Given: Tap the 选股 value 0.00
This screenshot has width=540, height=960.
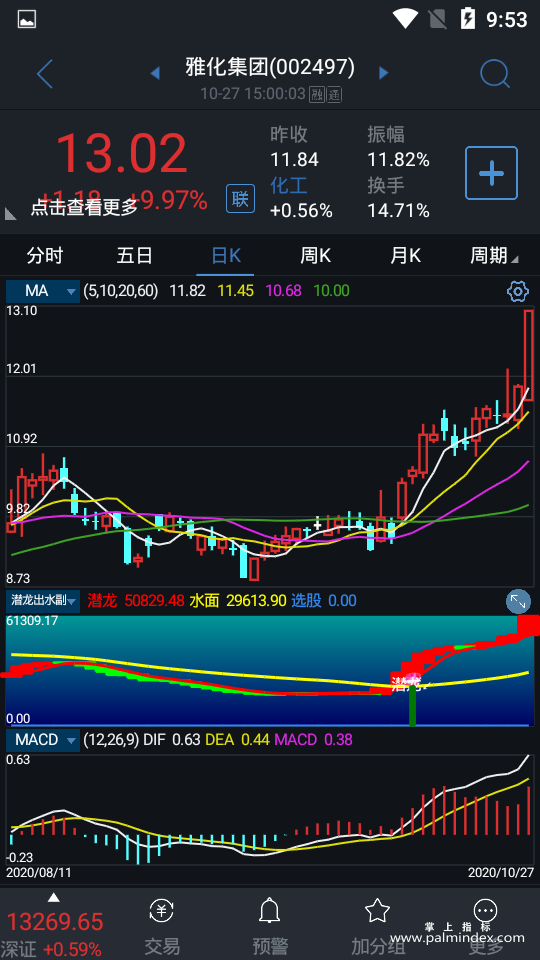Looking at the screenshot, I should (x=342, y=601).
